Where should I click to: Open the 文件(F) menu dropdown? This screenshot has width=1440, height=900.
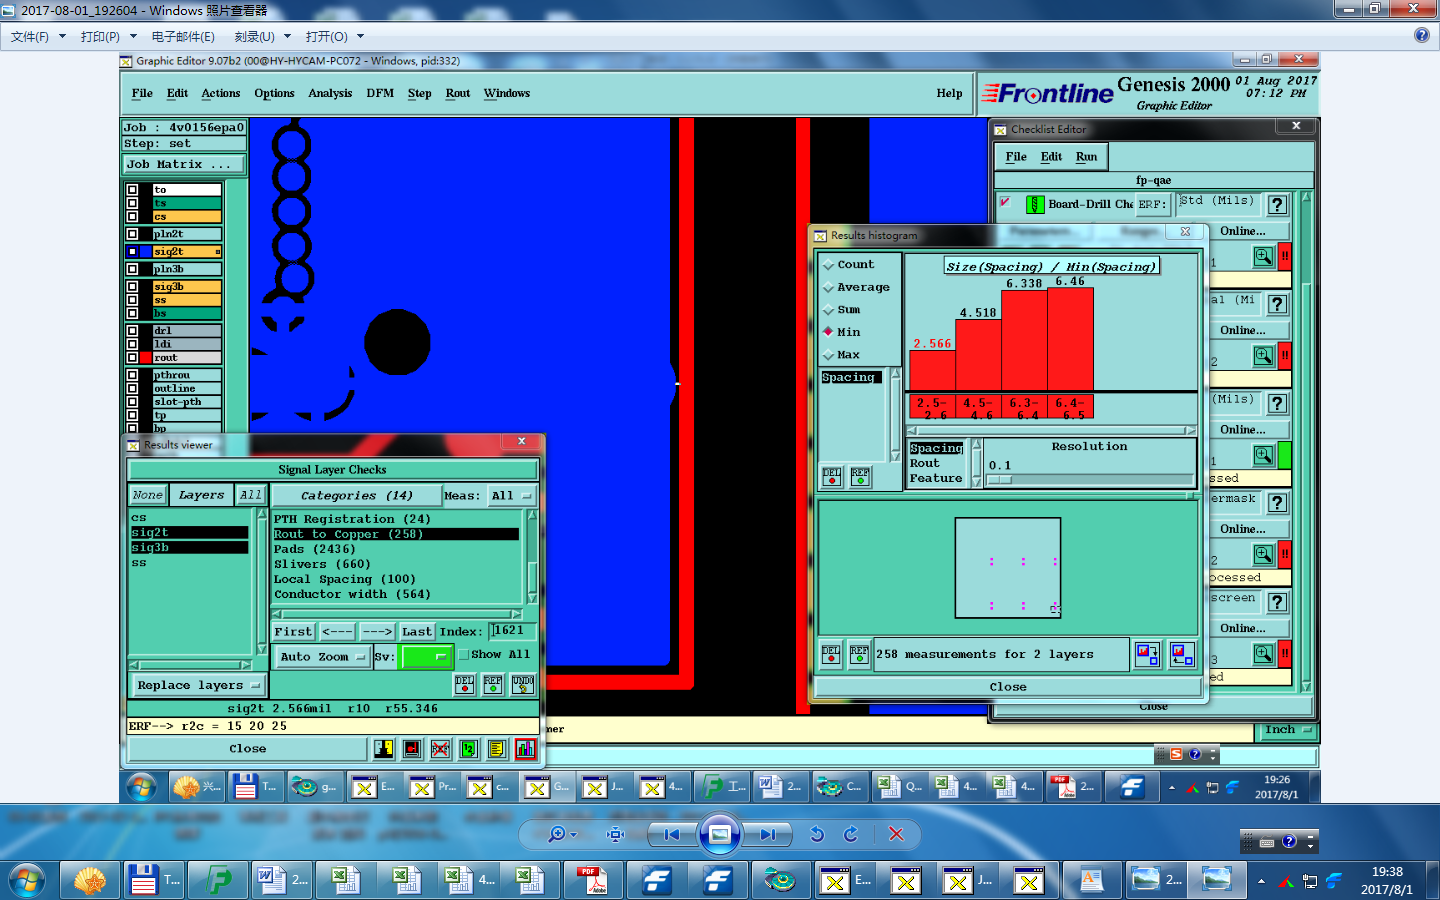(38, 36)
